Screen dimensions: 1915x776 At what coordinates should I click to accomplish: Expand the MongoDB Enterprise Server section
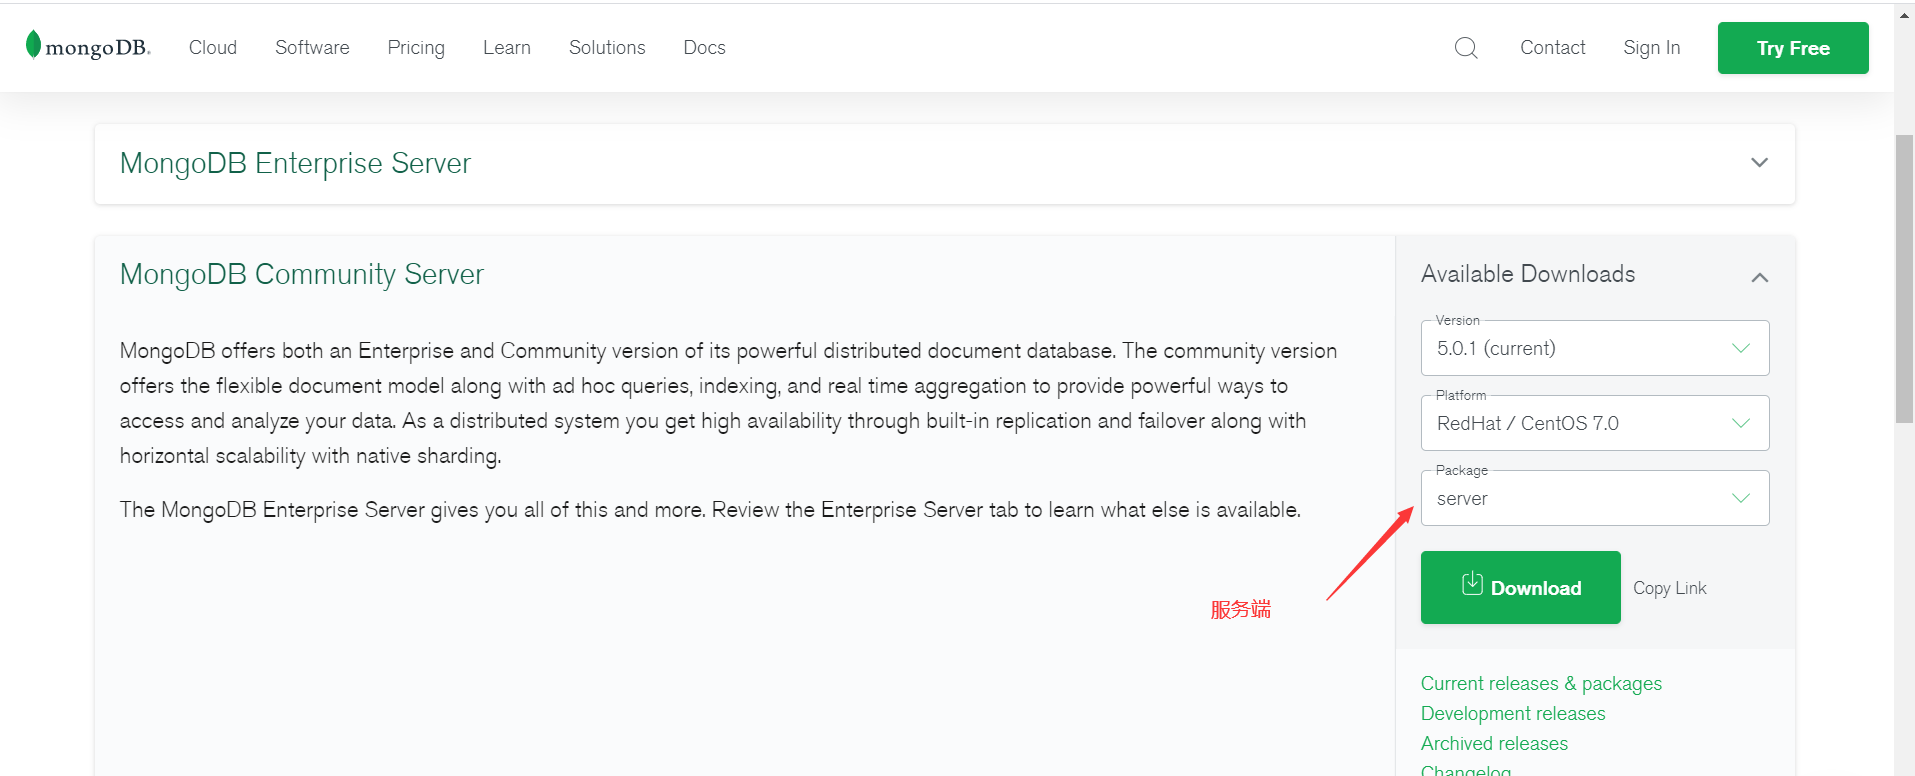click(x=1759, y=163)
